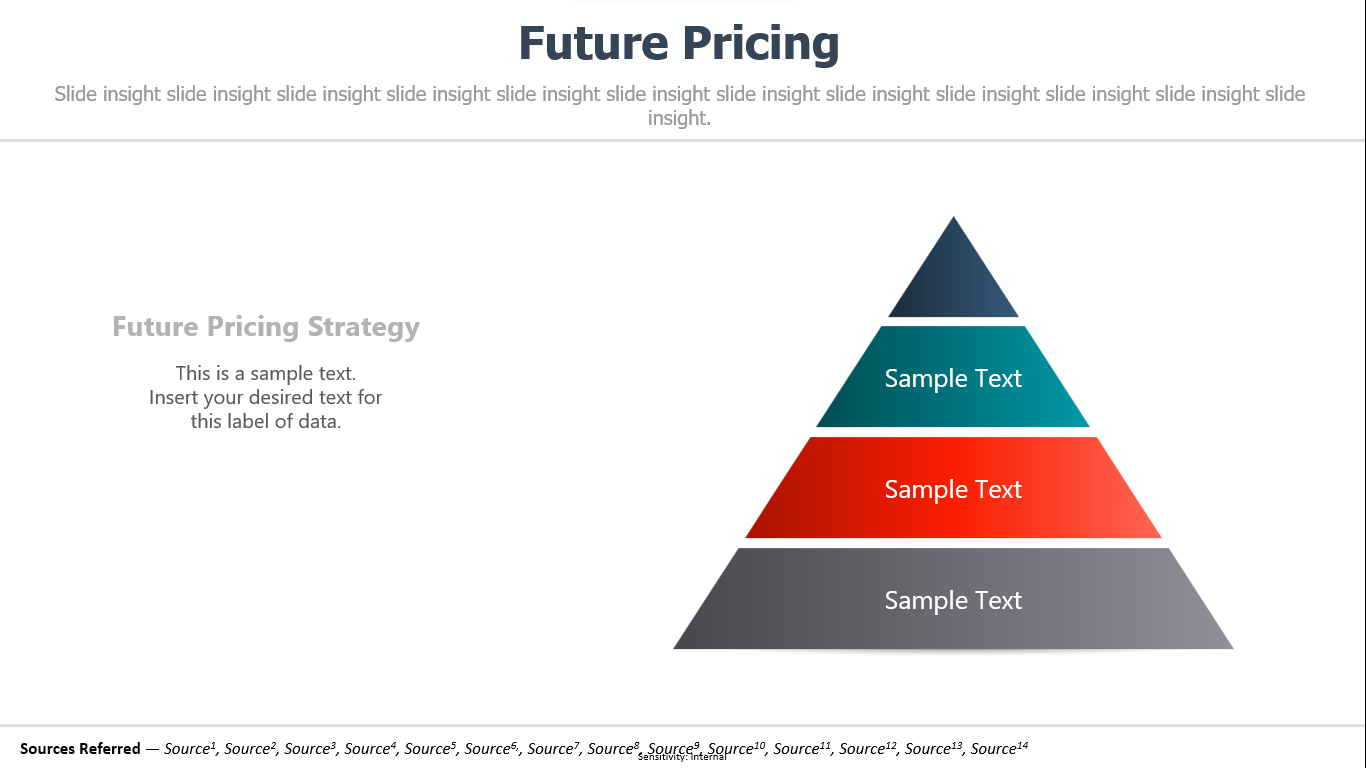
Task: Click the Source1 reference in footer
Action: pyautogui.click(x=190, y=748)
